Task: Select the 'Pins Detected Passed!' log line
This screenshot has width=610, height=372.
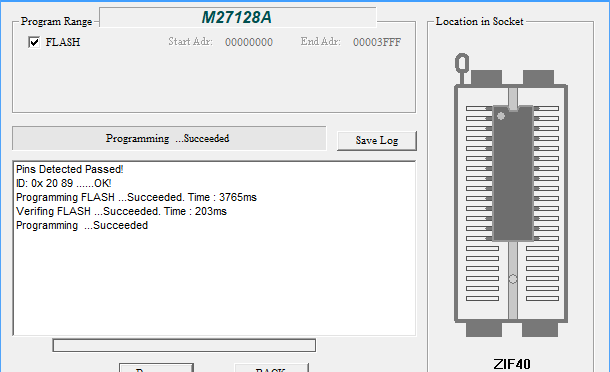Action: [x=70, y=169]
